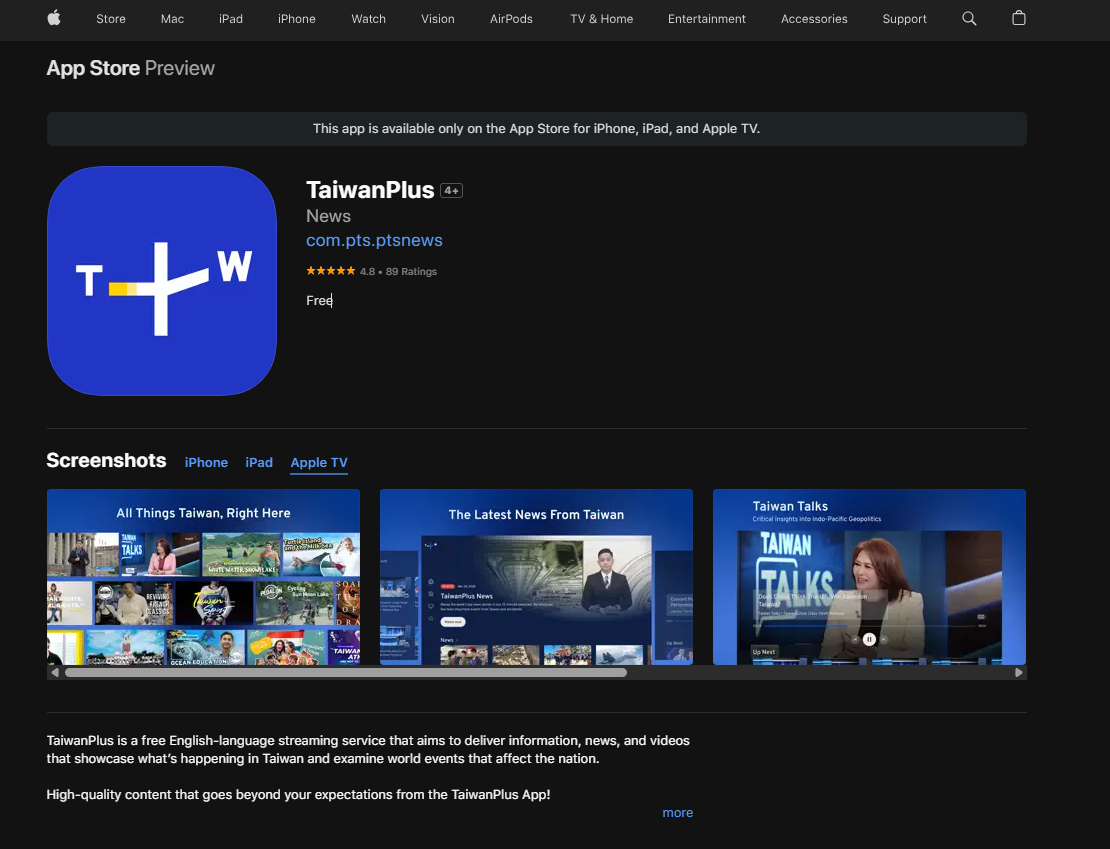Switch to the iPad screenshots tab
The image size is (1110, 849).
258,462
